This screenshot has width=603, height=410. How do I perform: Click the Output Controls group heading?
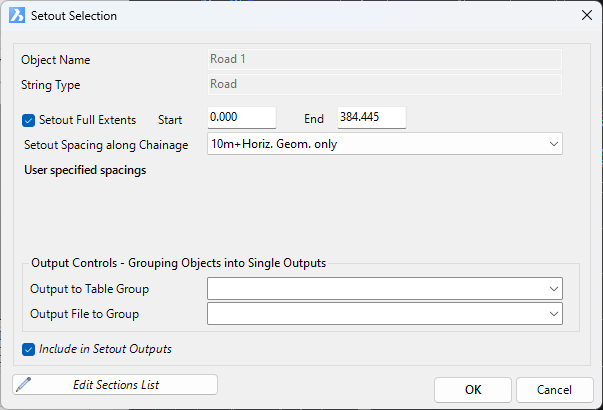coord(178,263)
